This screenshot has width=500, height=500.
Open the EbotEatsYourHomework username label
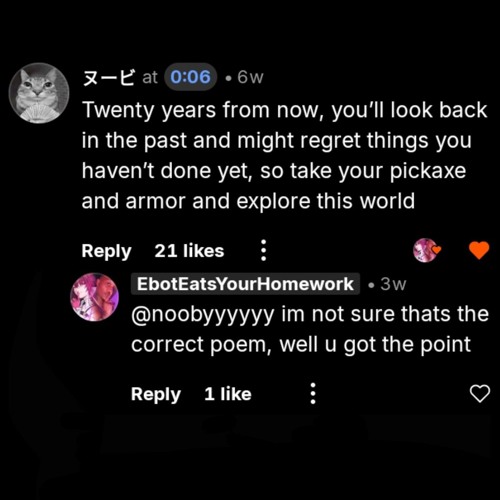pos(245,284)
